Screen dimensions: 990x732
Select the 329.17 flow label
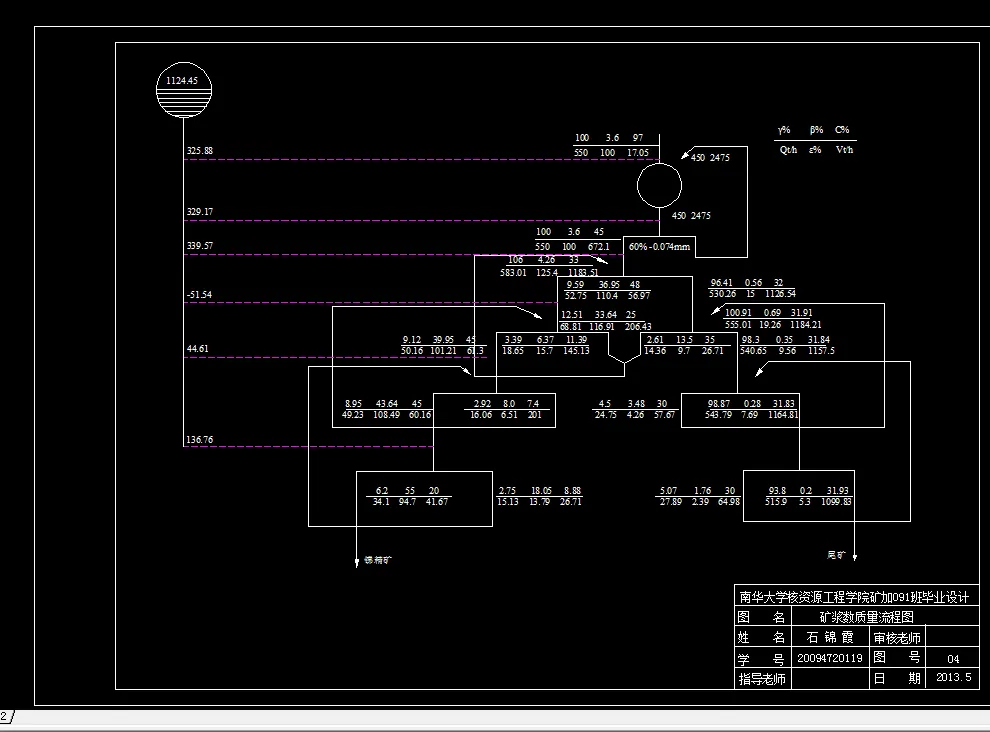point(200,212)
